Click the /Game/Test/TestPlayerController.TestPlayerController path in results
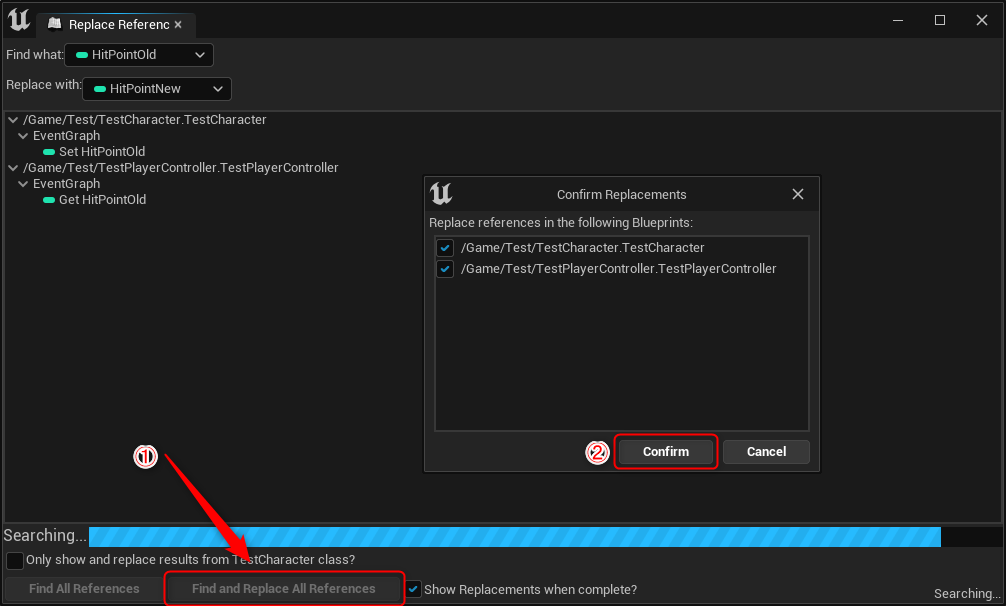This screenshot has width=1006, height=606. point(181,168)
